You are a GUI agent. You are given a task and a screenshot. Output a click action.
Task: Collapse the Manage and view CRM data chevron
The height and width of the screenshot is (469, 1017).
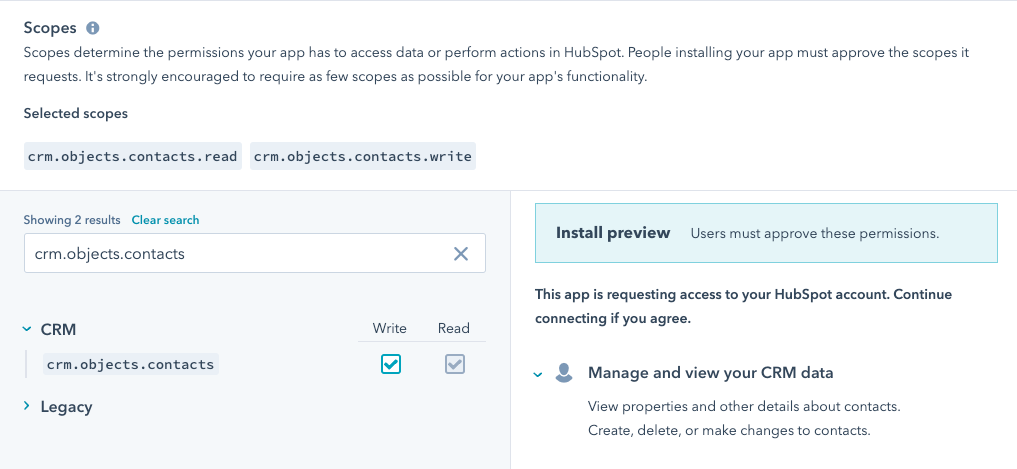tap(538, 374)
